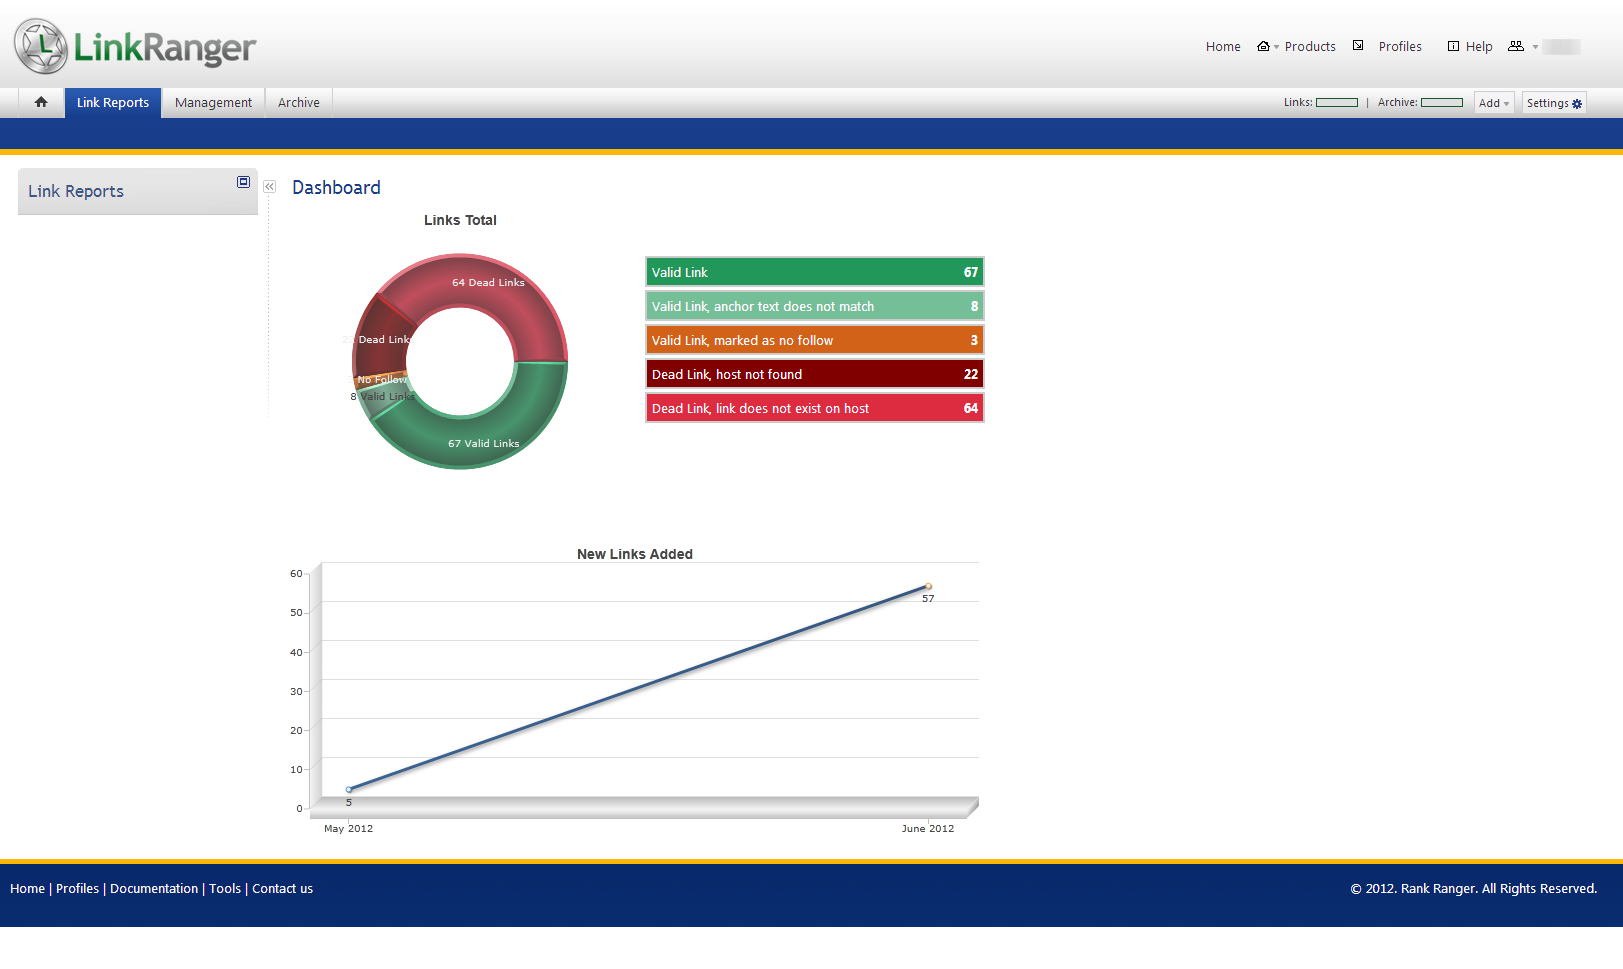Click the blurred username next to users icon
The width and height of the screenshot is (1623, 969).
coord(1561,47)
